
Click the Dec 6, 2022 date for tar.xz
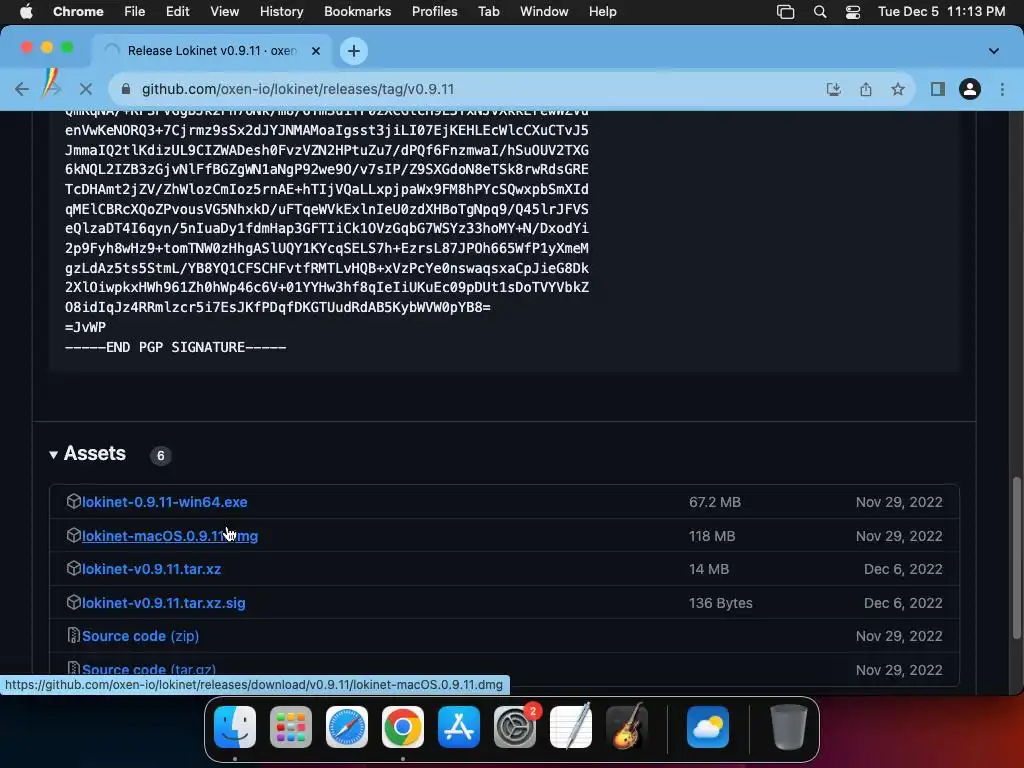(x=903, y=569)
